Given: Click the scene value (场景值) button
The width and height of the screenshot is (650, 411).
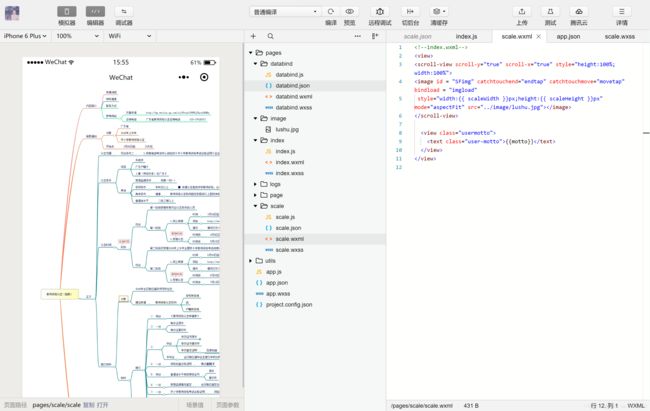Looking at the screenshot, I should 194,405.
